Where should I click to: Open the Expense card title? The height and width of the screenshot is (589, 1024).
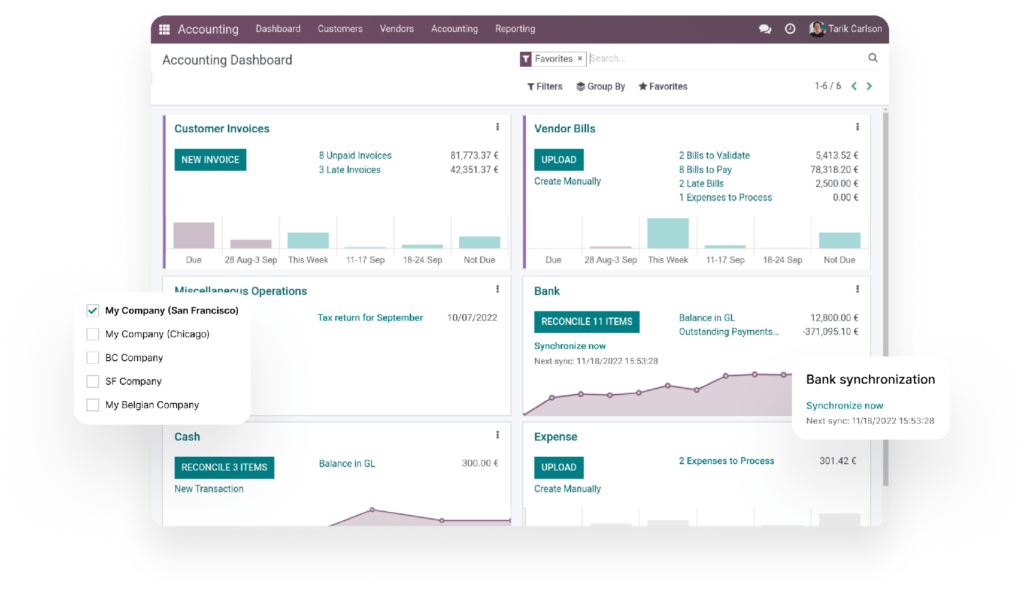pyautogui.click(x=556, y=437)
